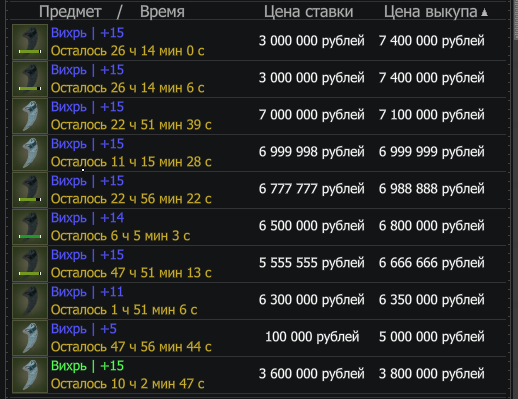Select the green-titled Вихрь +15 item icon
Image resolution: width=518 pixels, height=399 pixels.
[x=30, y=375]
